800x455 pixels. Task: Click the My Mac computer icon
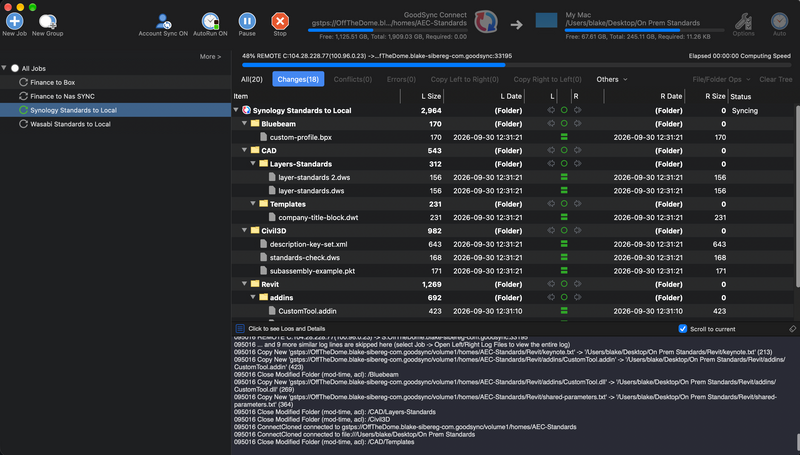(546, 20)
